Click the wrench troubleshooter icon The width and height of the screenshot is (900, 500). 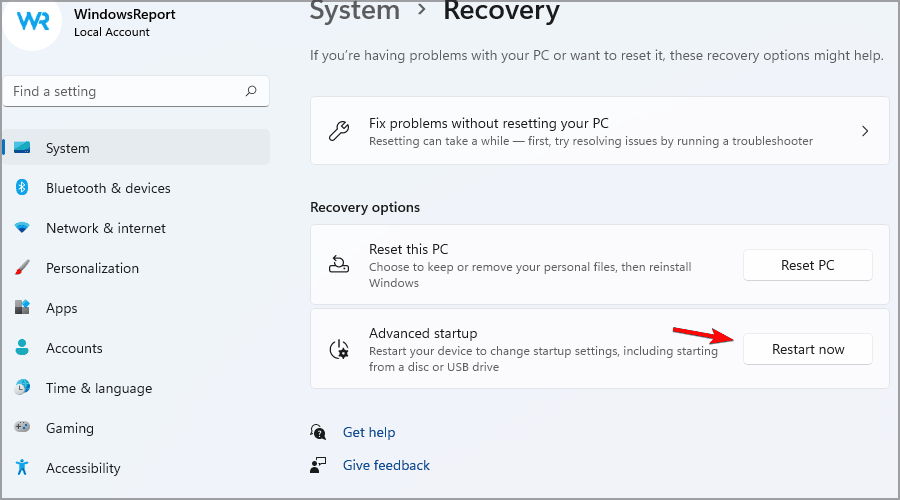coord(339,131)
